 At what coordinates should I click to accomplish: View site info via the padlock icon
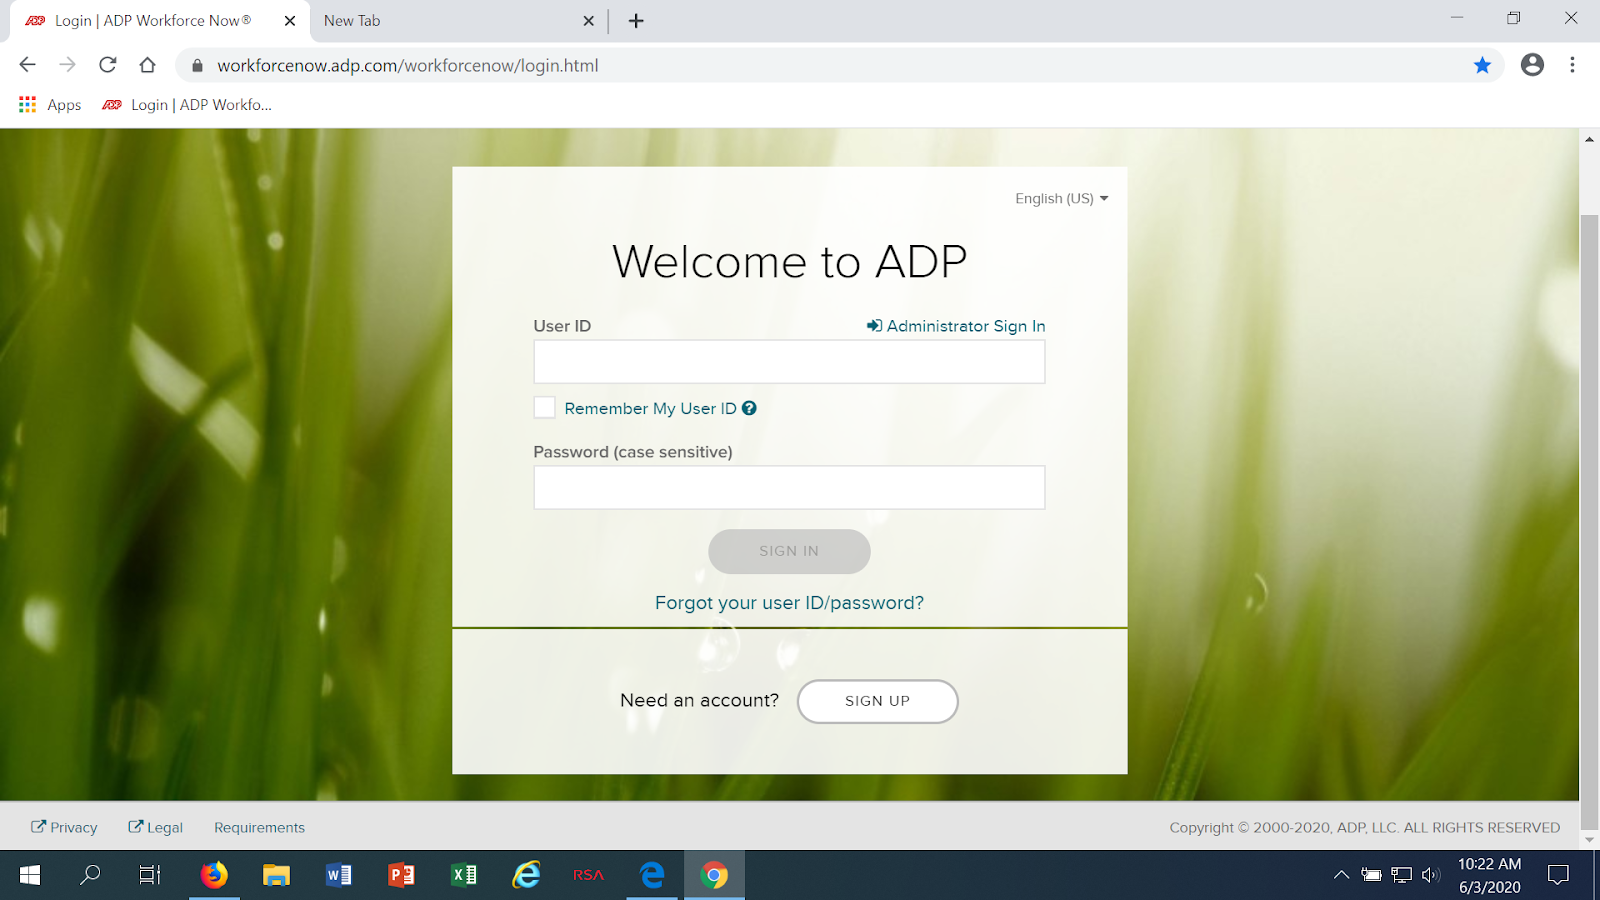197,66
